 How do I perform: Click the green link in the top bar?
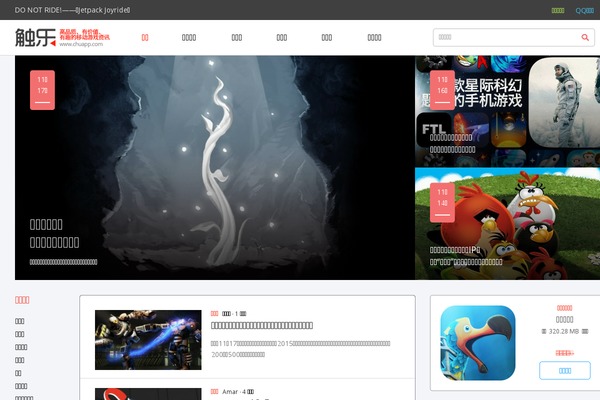click(x=558, y=10)
